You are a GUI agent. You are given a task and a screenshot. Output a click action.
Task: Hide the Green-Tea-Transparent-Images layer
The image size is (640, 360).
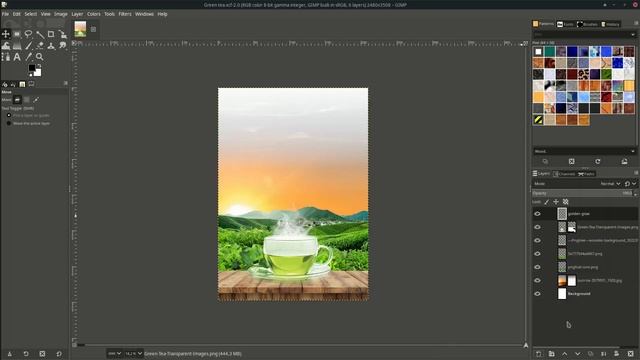pyautogui.click(x=537, y=227)
